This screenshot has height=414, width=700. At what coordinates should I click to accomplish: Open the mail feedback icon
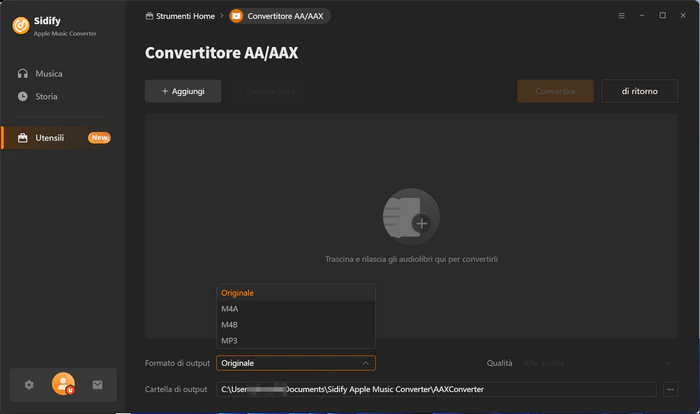coord(97,385)
